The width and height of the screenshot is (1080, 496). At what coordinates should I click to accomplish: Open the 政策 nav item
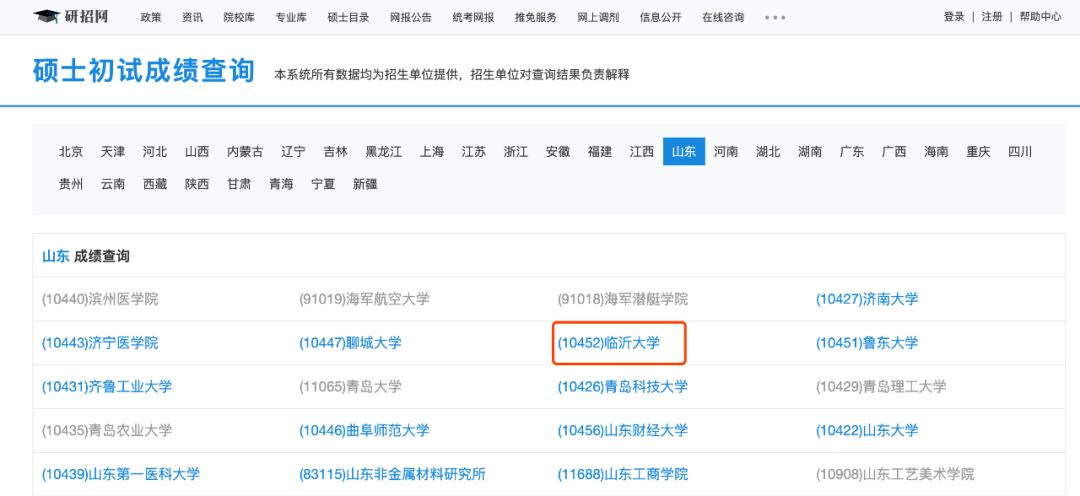151,17
